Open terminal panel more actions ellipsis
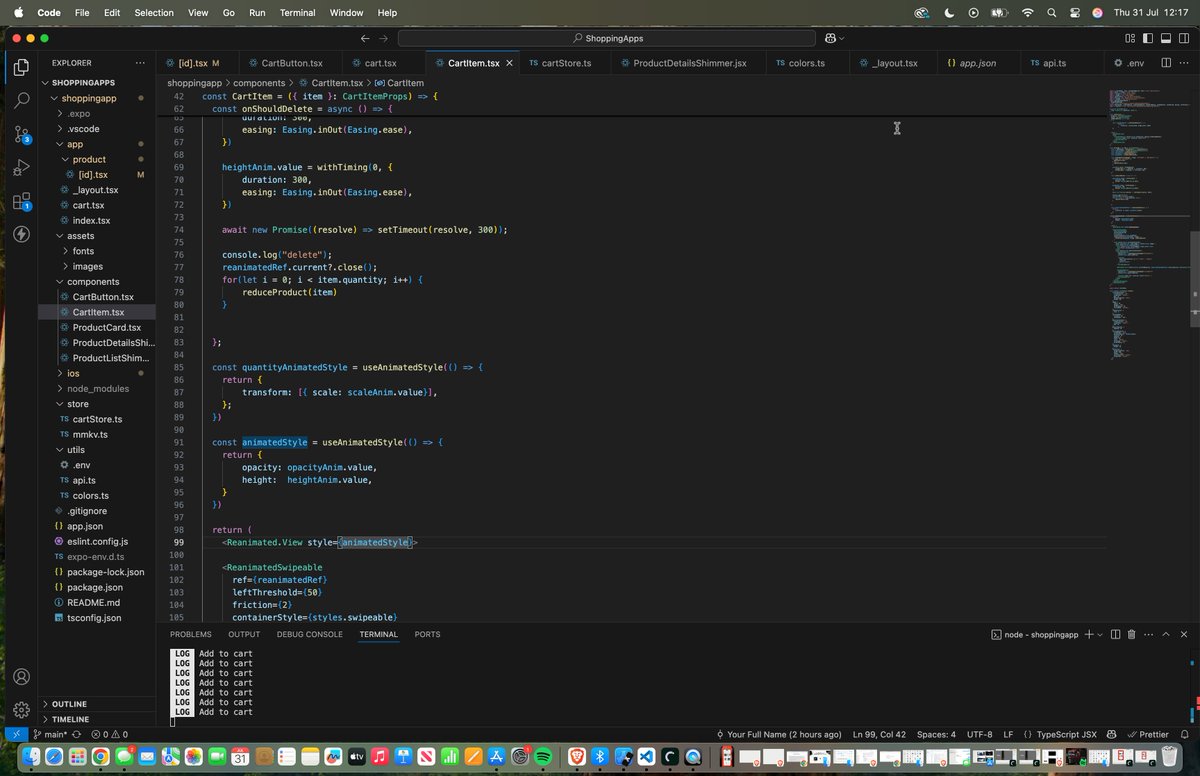Viewport: 1200px width, 776px height. pyautogui.click(x=1148, y=634)
